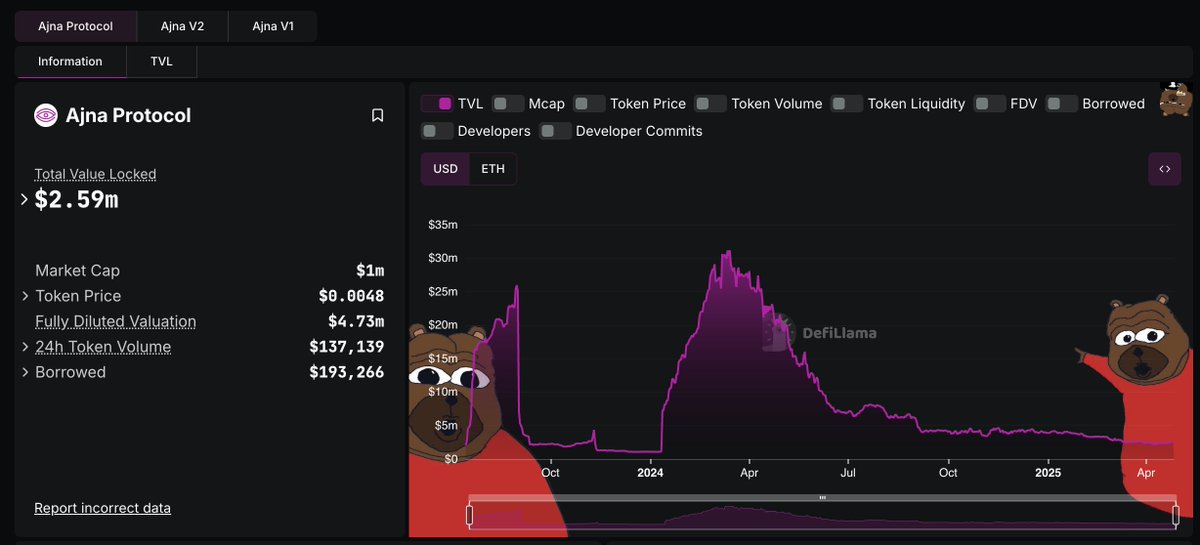
Task: Show Developer Commits on the chart
Action: click(x=555, y=131)
